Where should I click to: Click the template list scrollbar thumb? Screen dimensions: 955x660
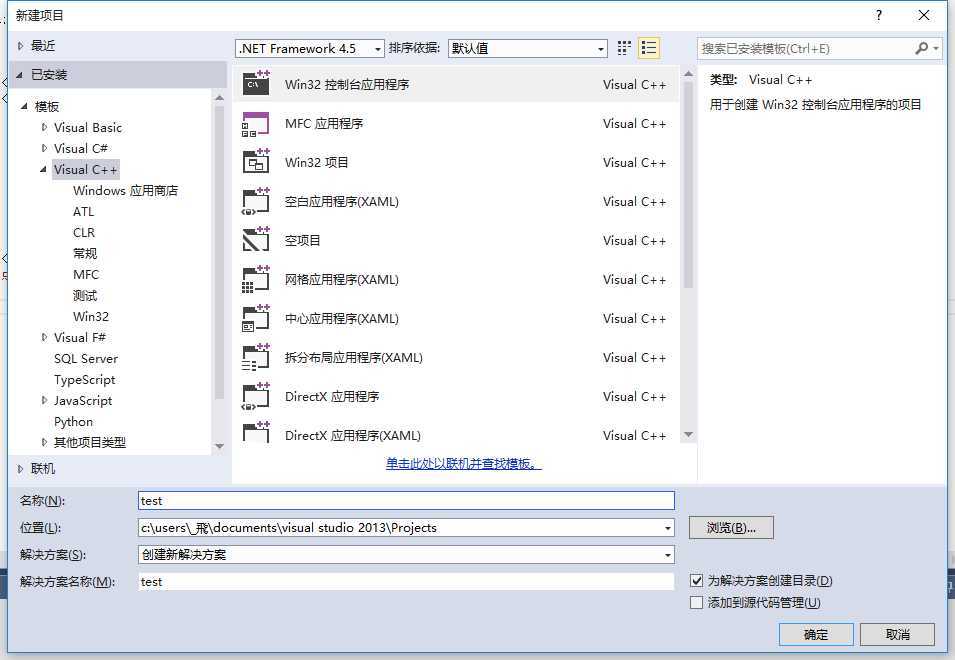click(x=689, y=184)
